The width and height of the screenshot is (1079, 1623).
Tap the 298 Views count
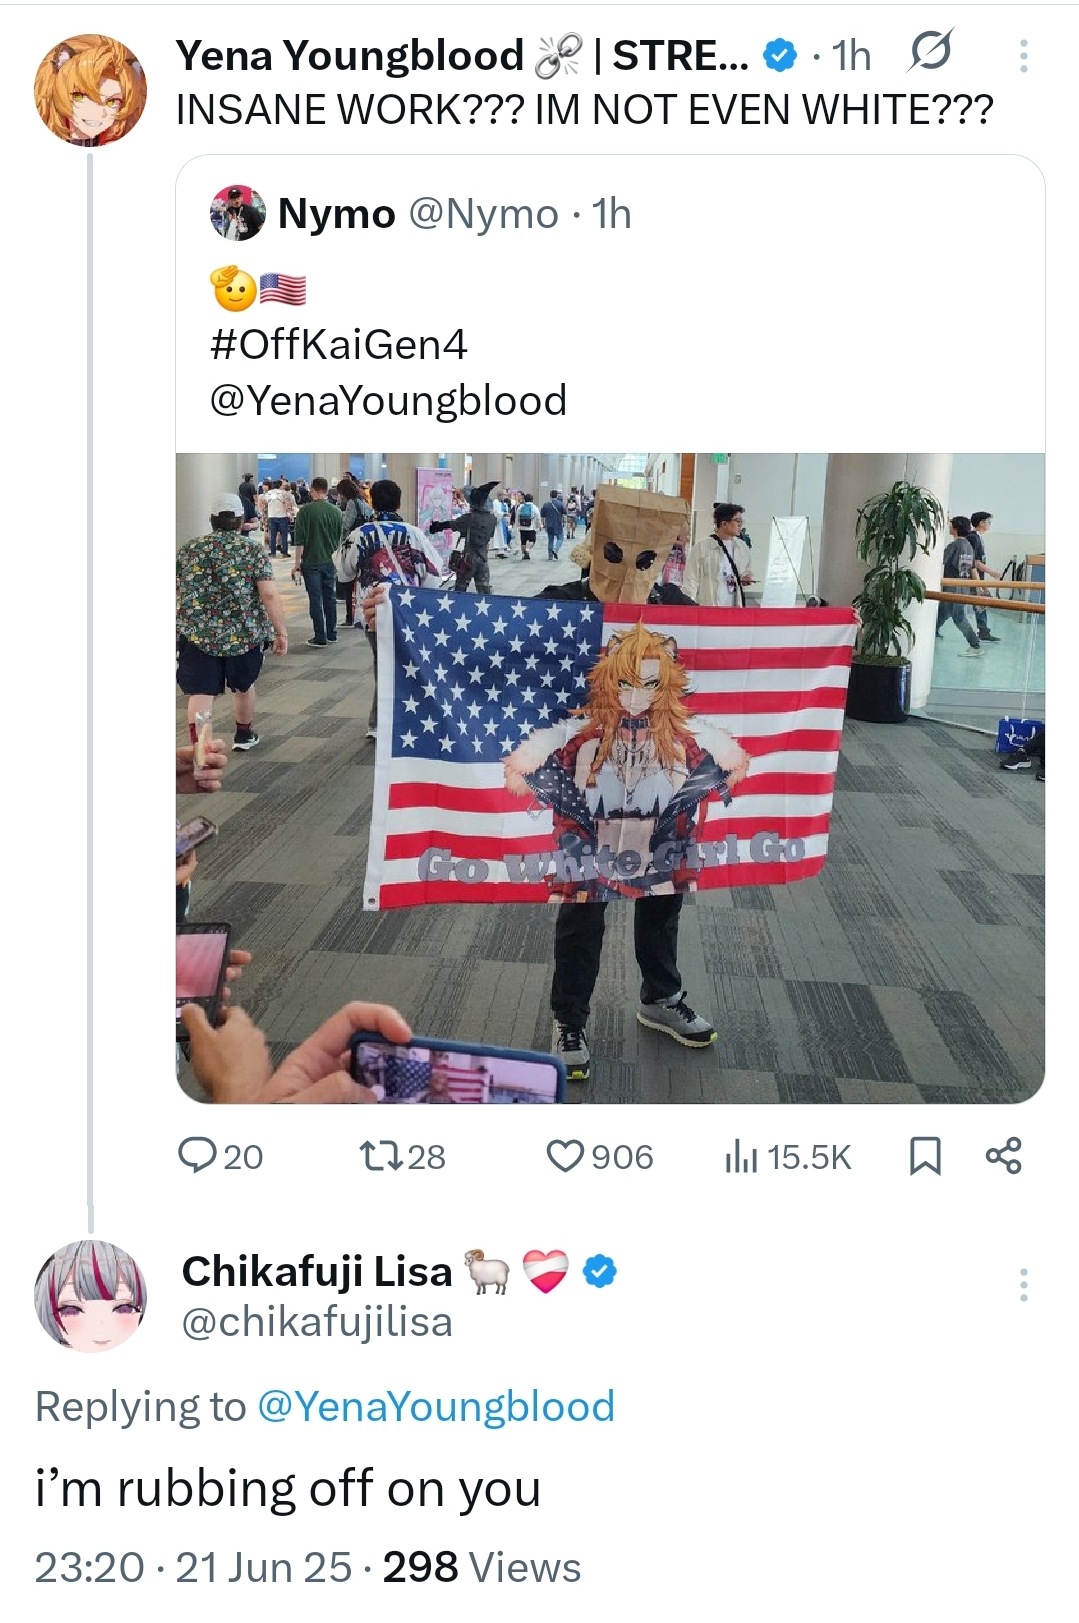tap(481, 1568)
